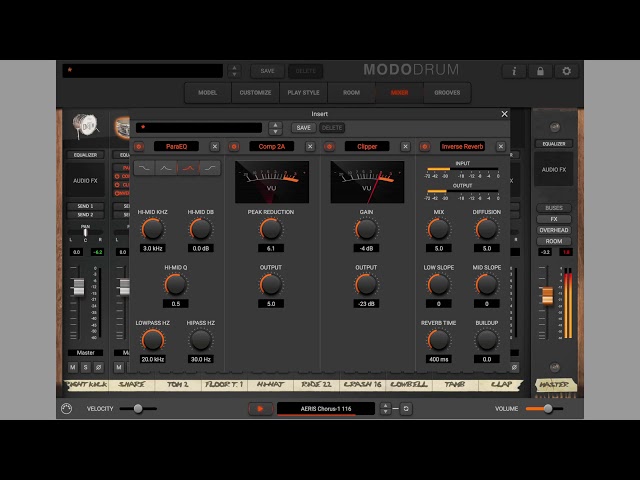The height and width of the screenshot is (480, 640).
Task: Select the orange hi-mid bell shape in ParaEQ
Action: coord(188,168)
